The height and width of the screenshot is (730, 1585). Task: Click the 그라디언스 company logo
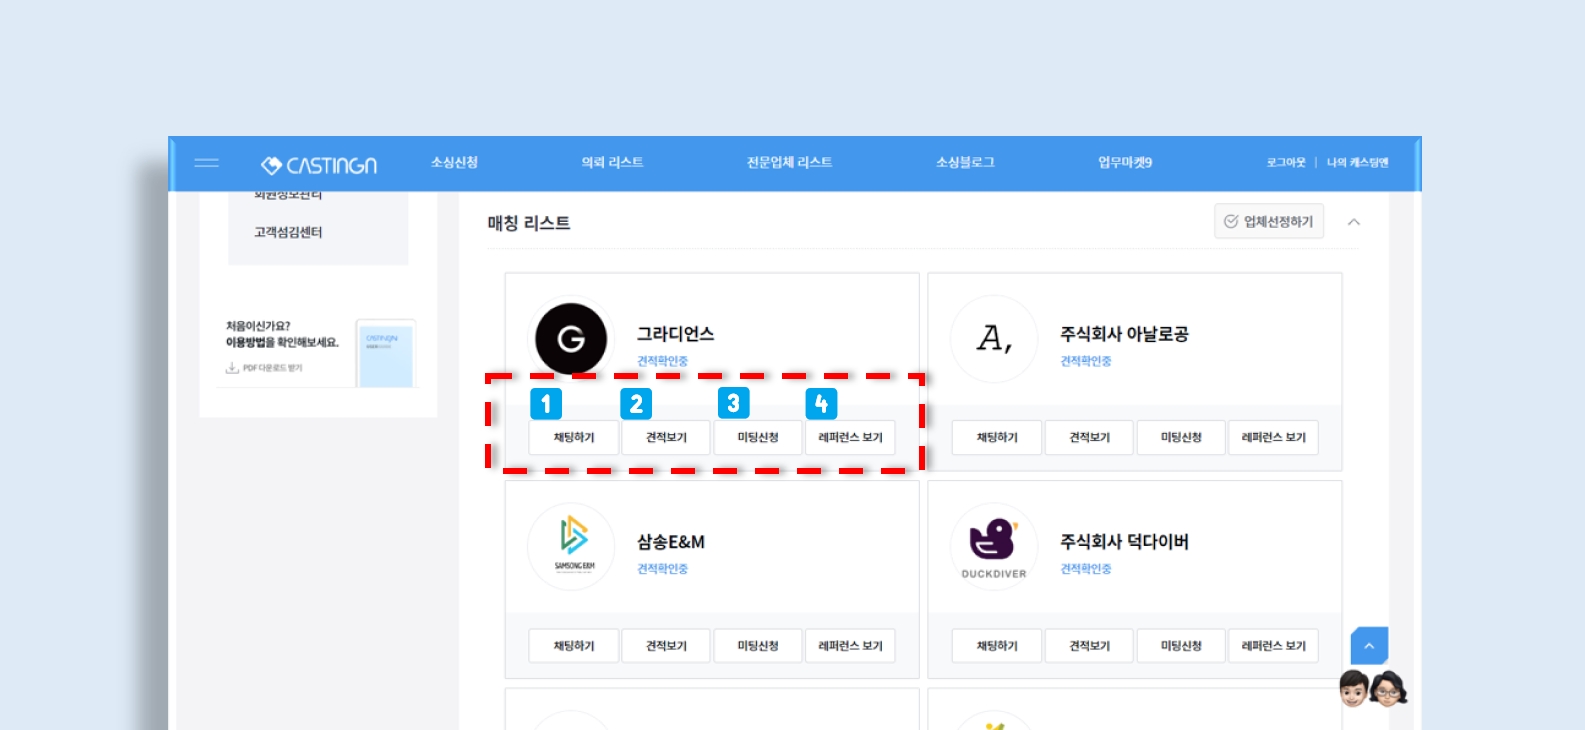point(571,339)
